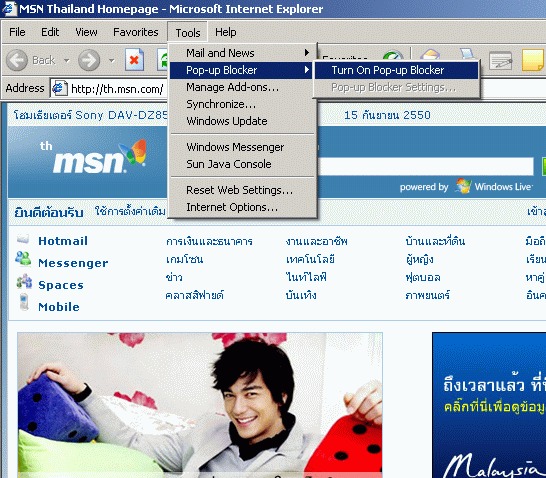Open the ผู้หญิง link
546x478 pixels.
pyautogui.click(x=420, y=259)
